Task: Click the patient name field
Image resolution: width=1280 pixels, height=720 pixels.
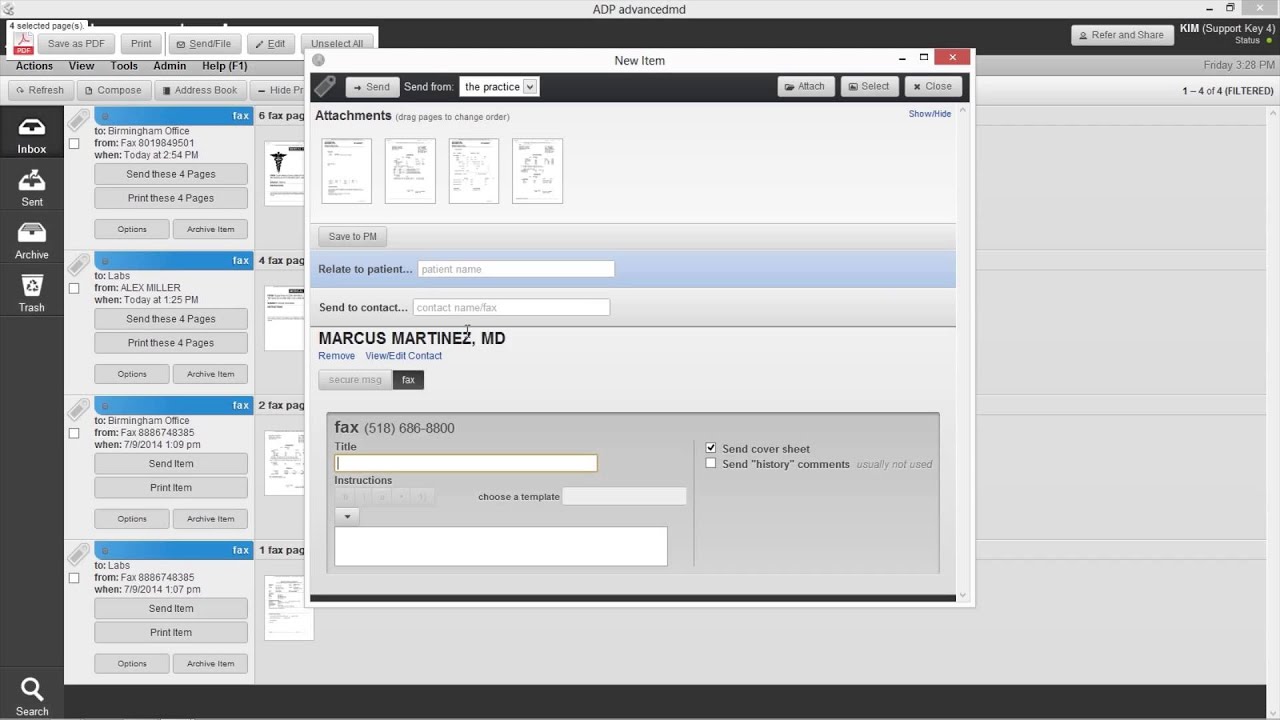Action: click(515, 269)
